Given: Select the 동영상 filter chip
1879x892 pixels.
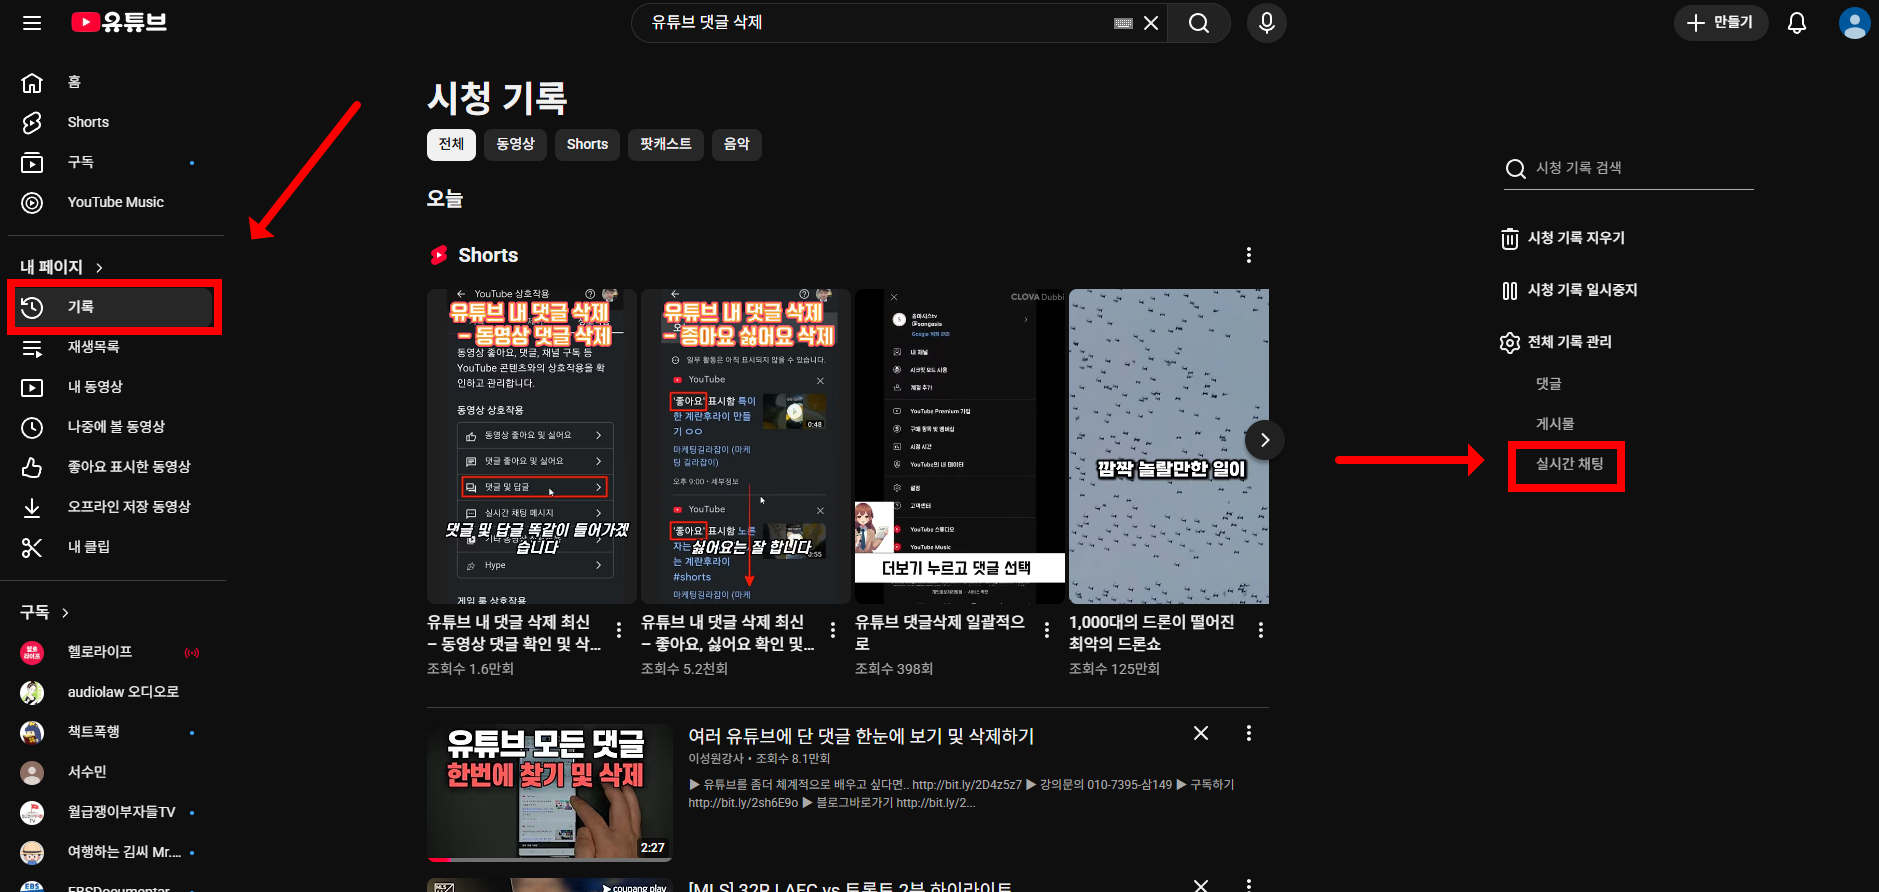Looking at the screenshot, I should click(516, 144).
